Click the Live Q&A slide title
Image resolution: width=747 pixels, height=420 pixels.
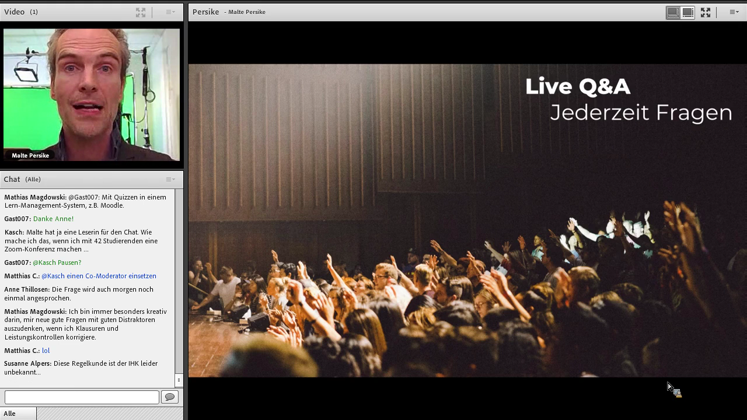578,87
